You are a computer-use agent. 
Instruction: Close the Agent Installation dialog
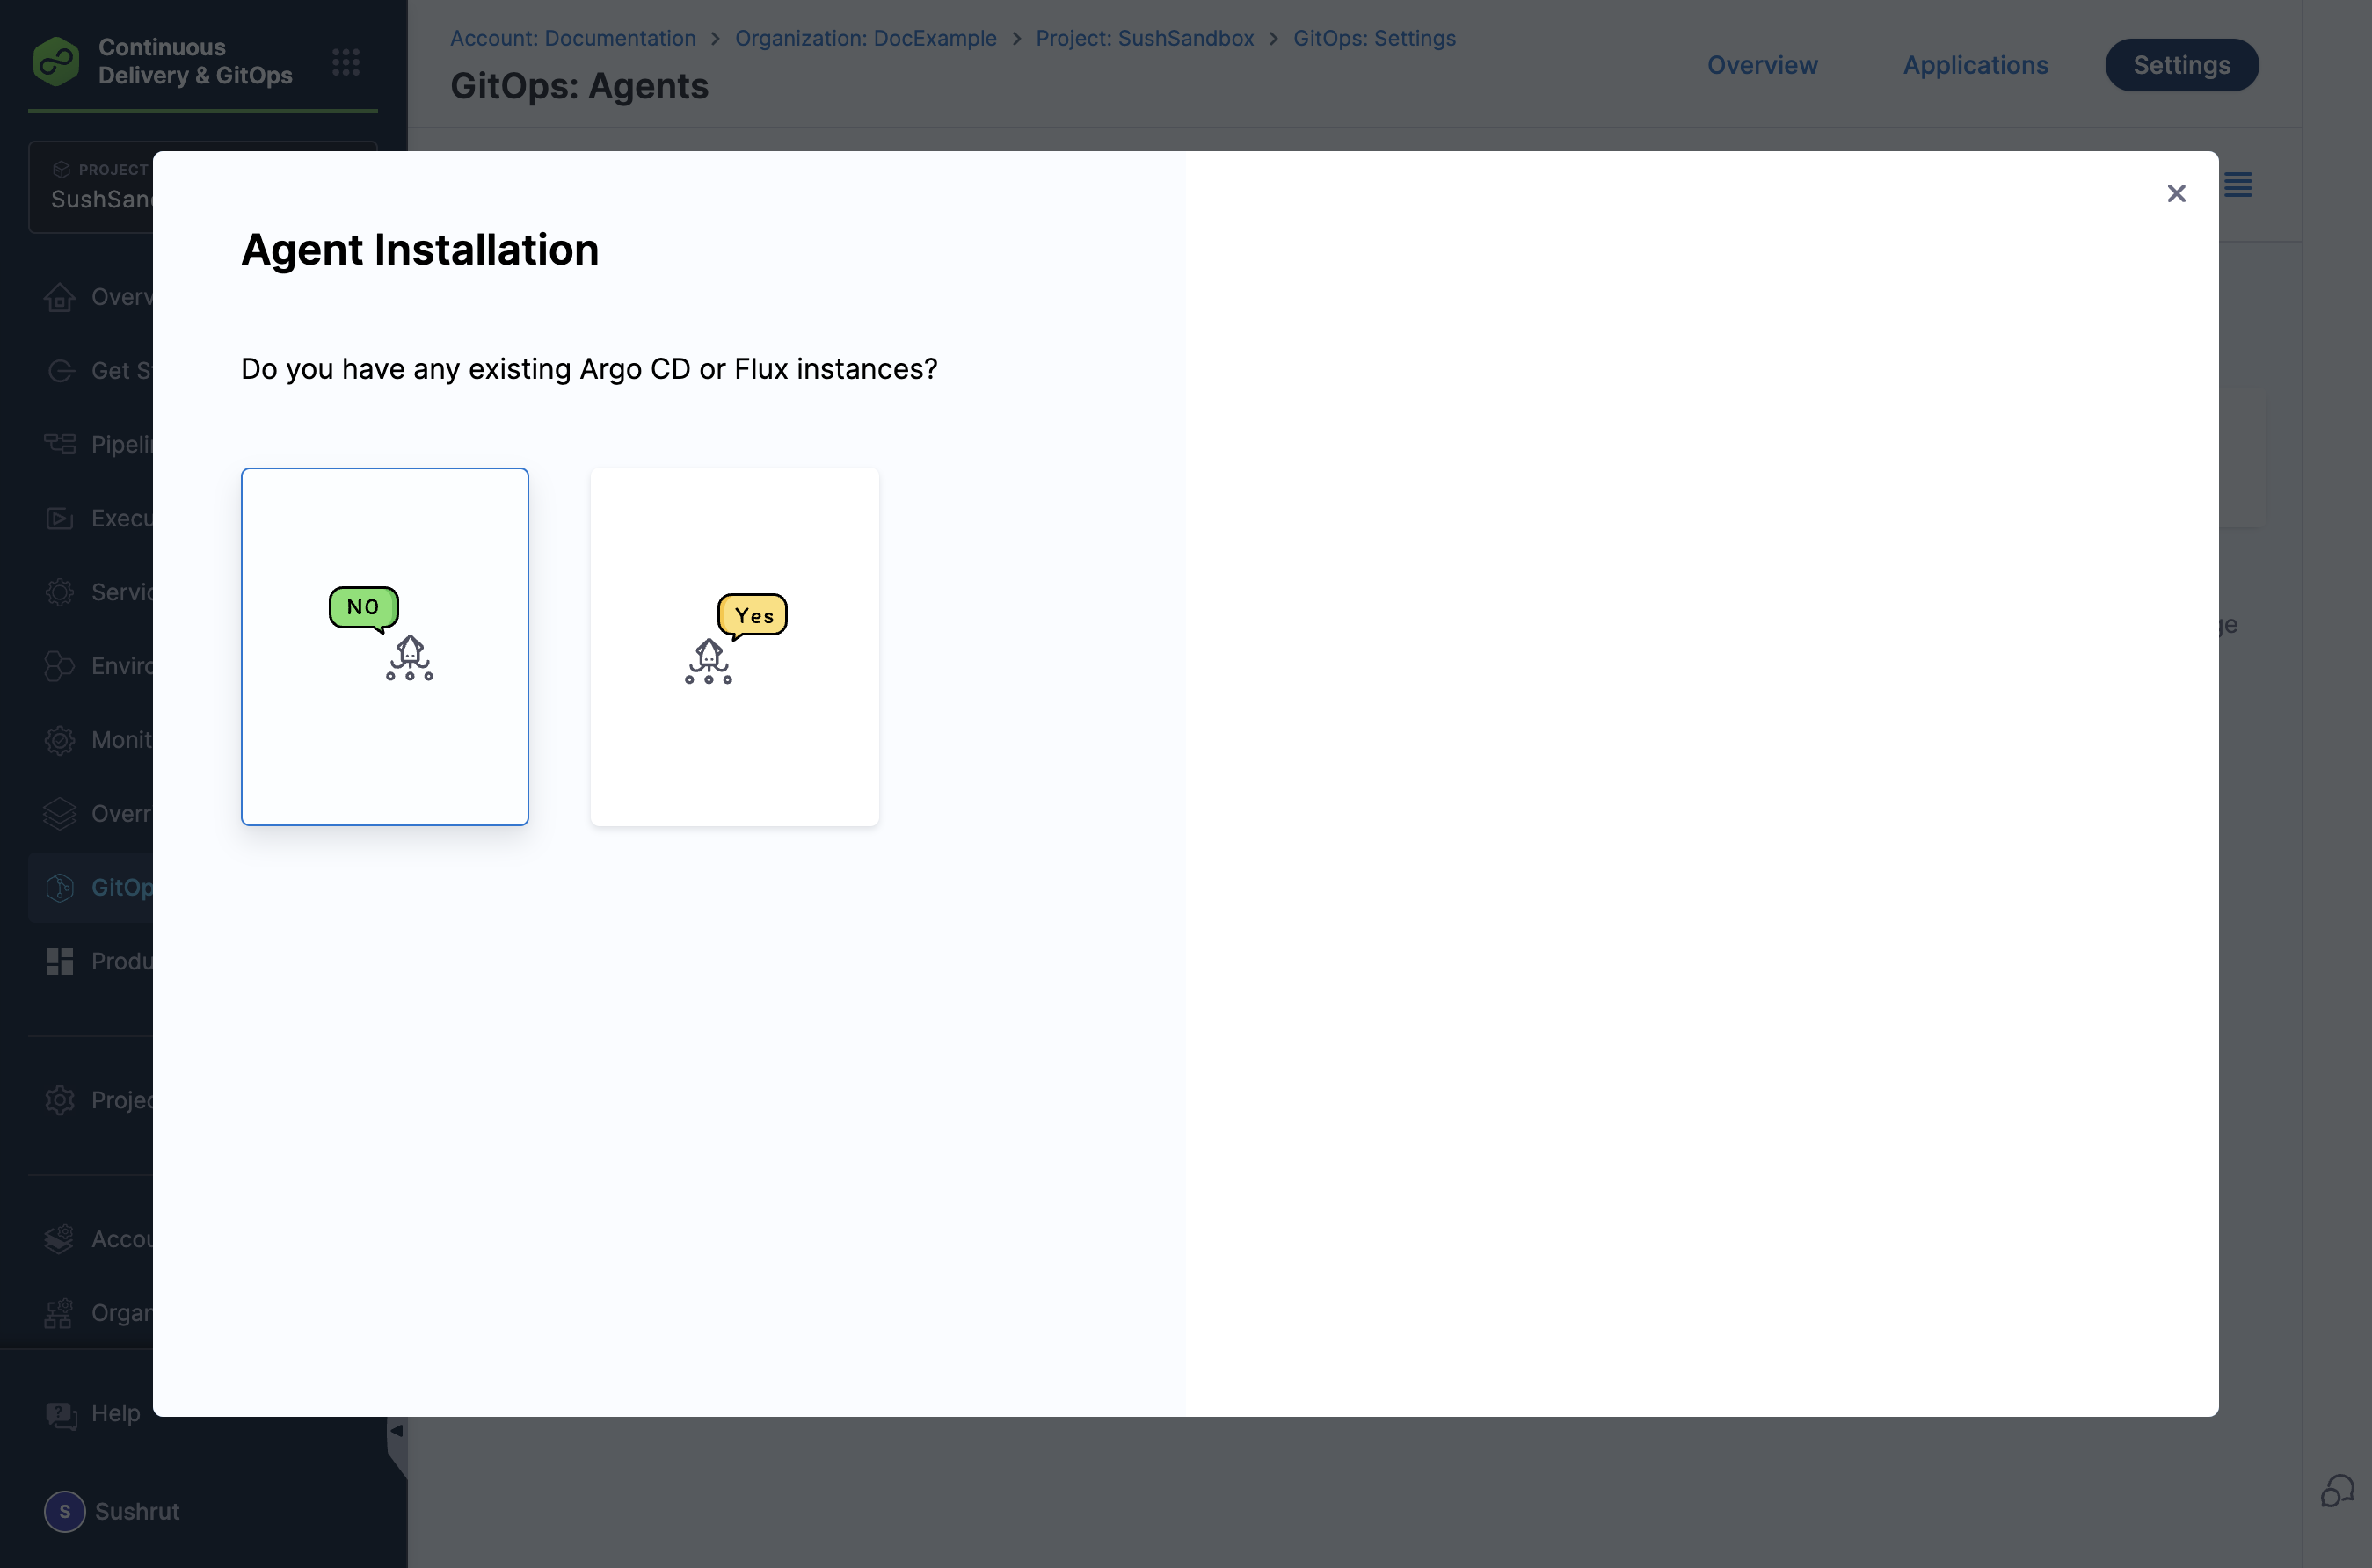click(x=2176, y=193)
